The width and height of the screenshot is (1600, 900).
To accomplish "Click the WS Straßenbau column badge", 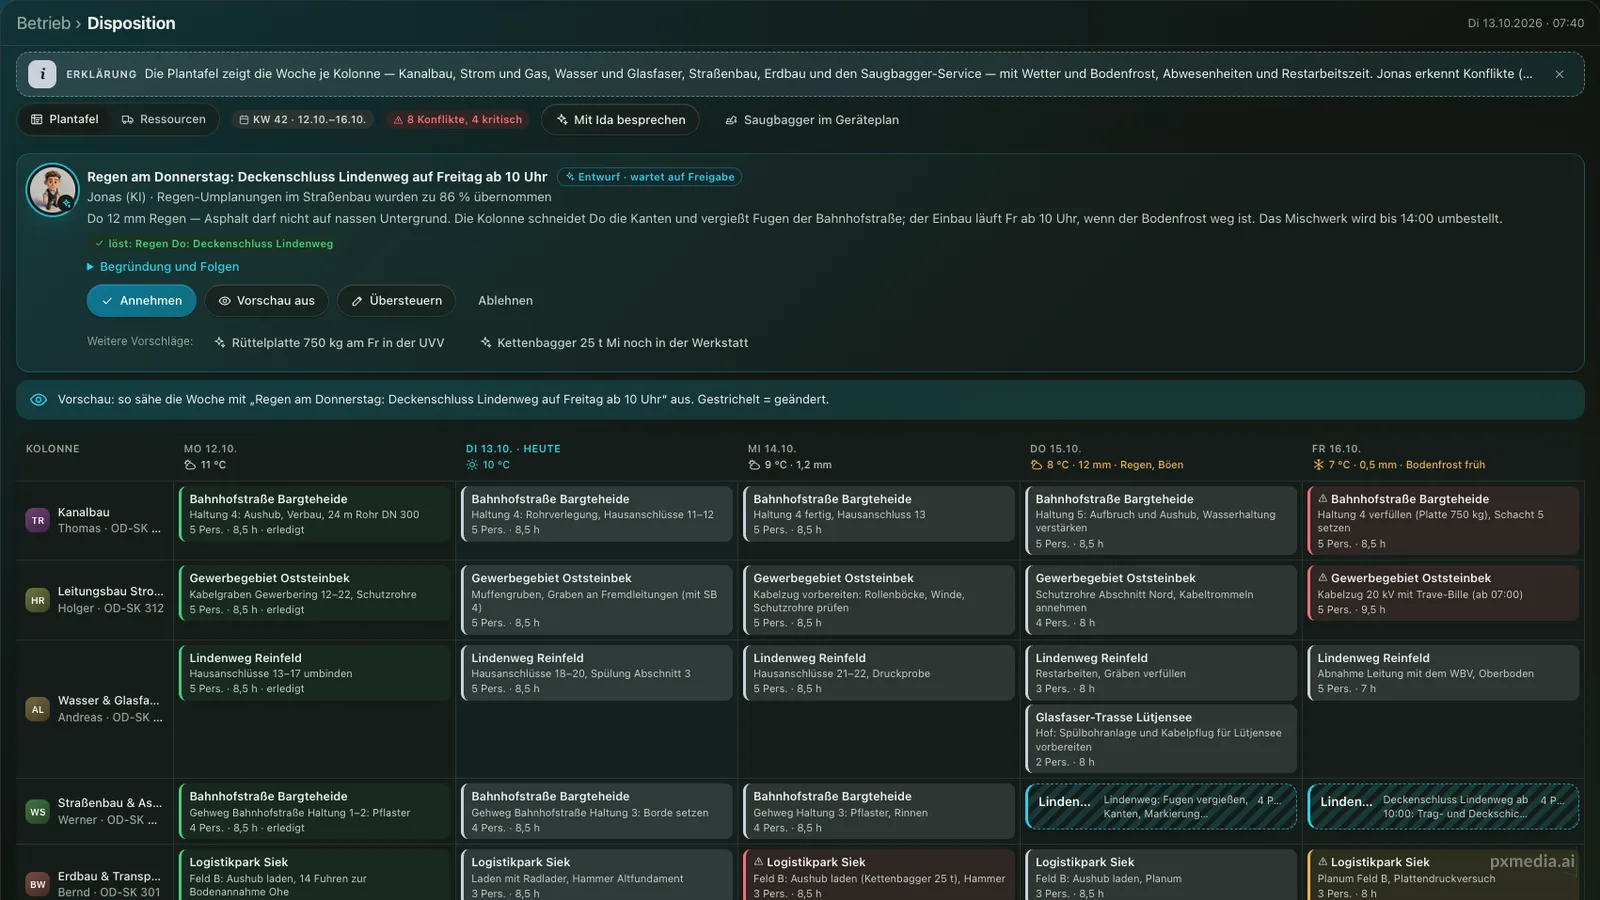I will [x=38, y=811].
